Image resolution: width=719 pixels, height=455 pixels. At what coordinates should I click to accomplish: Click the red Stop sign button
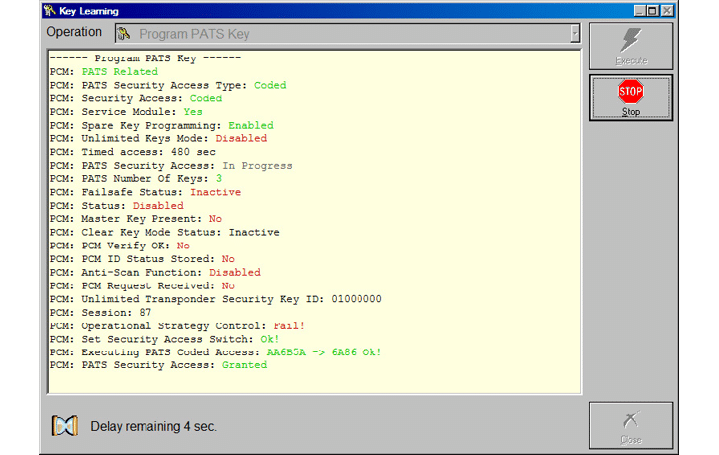point(630,97)
